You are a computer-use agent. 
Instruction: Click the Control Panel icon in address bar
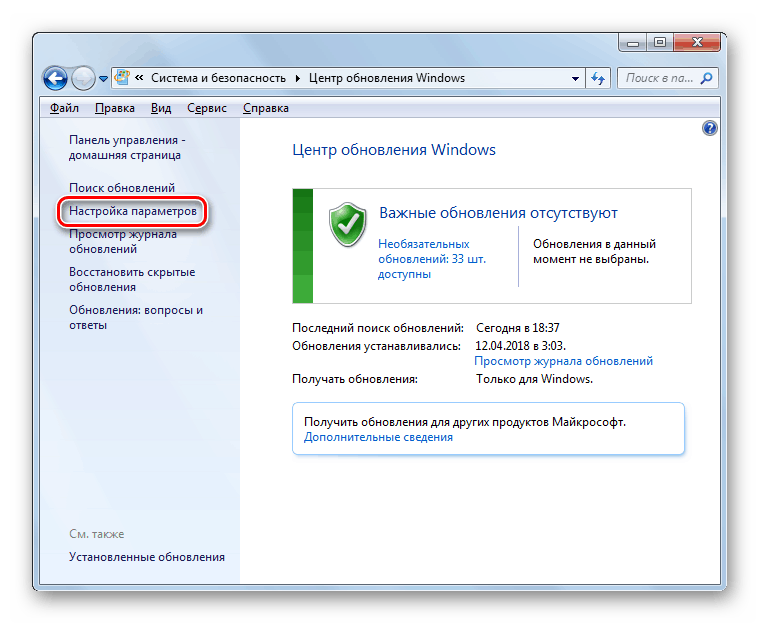[x=123, y=78]
